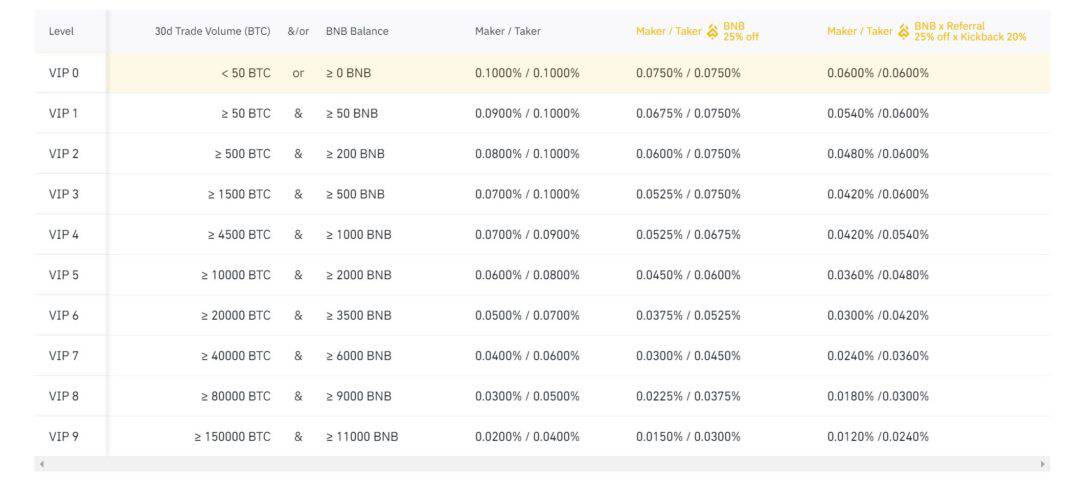Click the "≥ 150000 BTC" volume cell
Image resolution: width=1080 pixels, height=492 pixels.
point(232,436)
